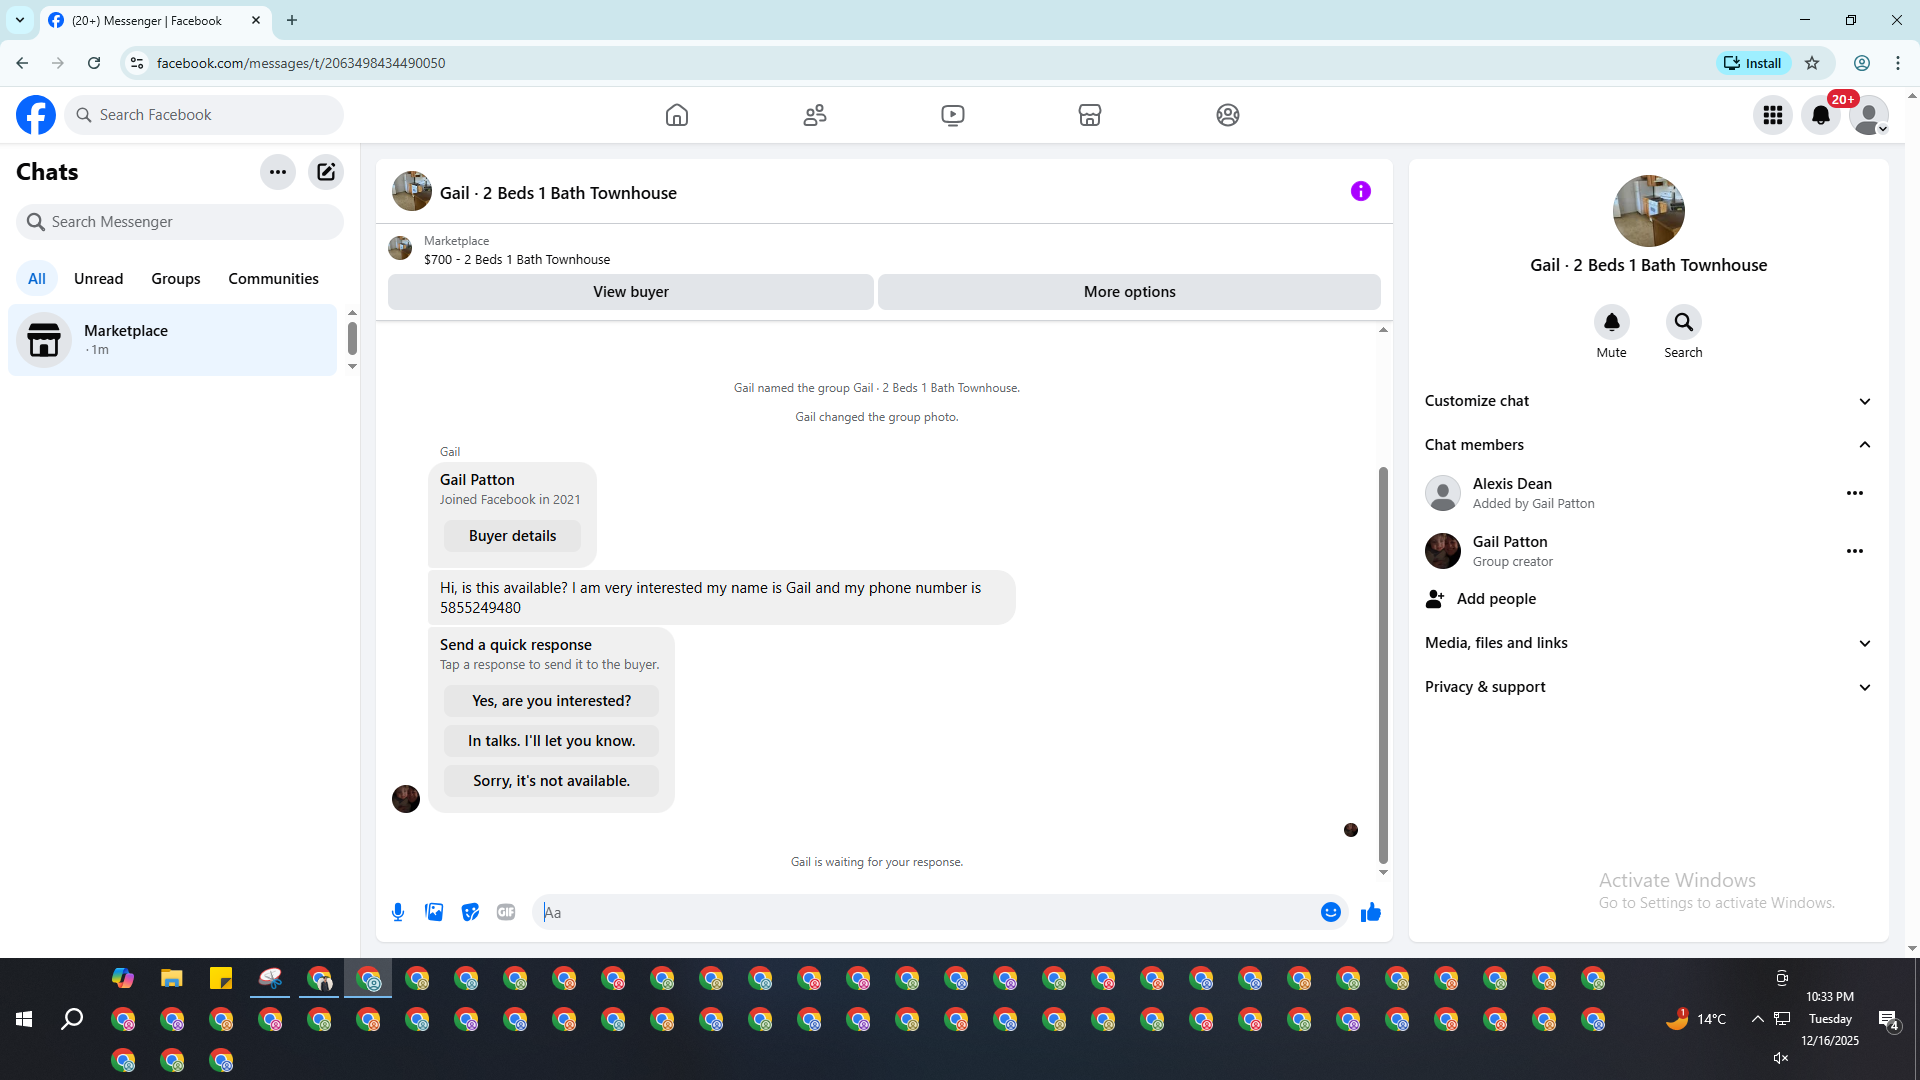Open File Explorer from taskbar
Image resolution: width=1920 pixels, height=1080 pixels.
tap(172, 978)
